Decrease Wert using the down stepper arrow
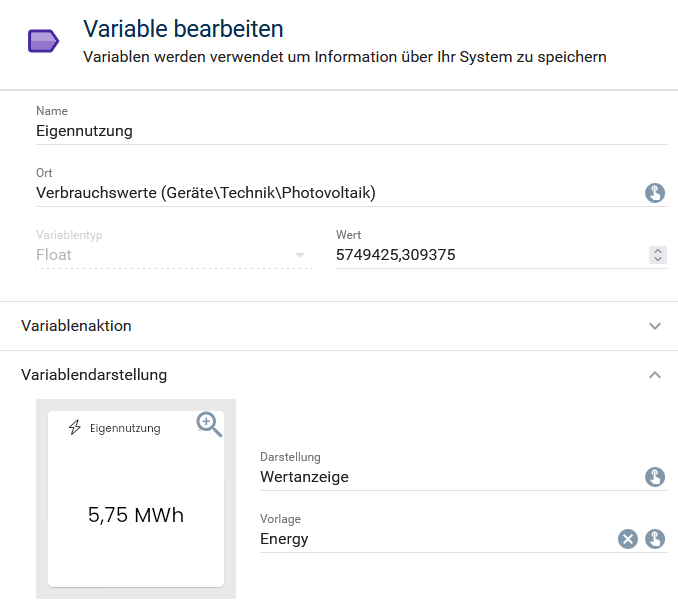The height and width of the screenshot is (613, 678). (x=657, y=259)
